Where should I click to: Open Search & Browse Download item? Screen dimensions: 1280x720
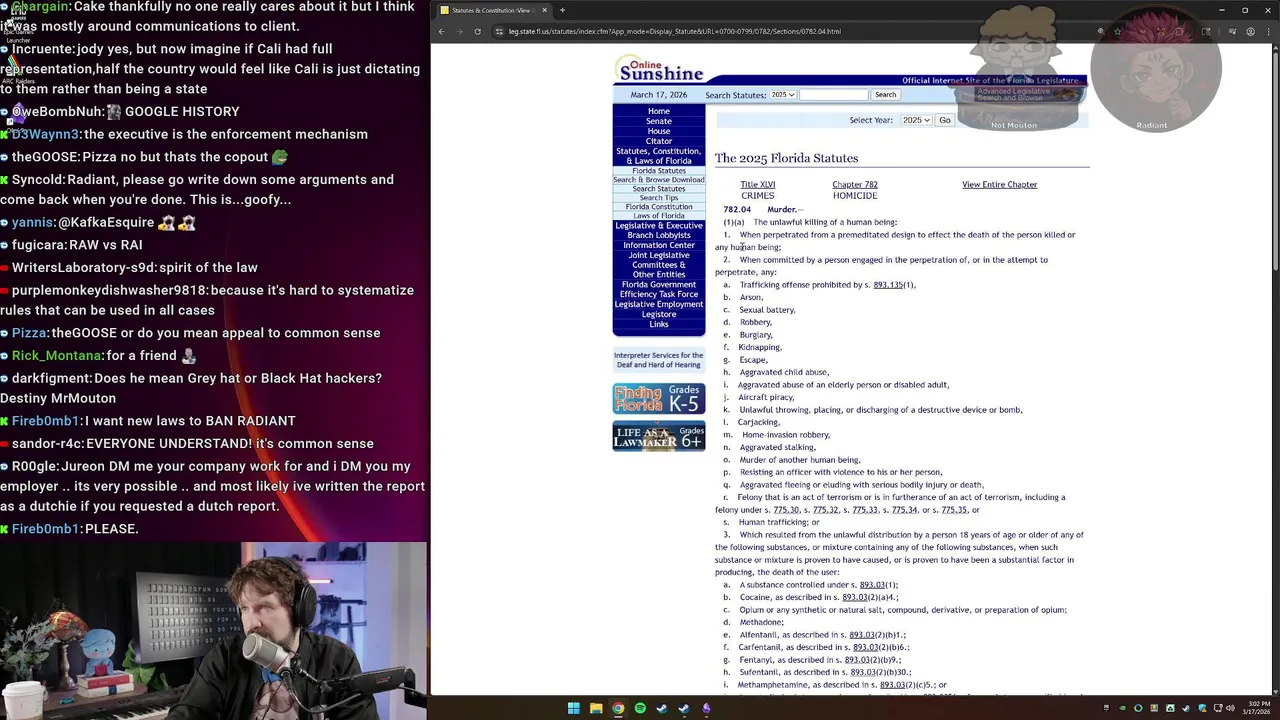(x=659, y=180)
